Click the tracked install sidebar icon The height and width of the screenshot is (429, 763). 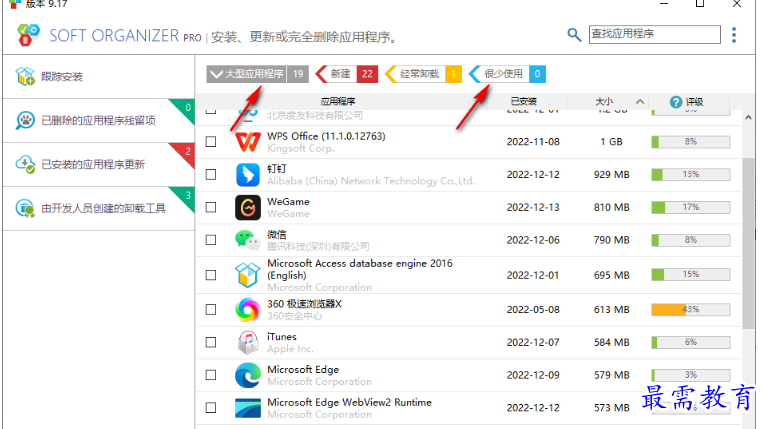25,76
